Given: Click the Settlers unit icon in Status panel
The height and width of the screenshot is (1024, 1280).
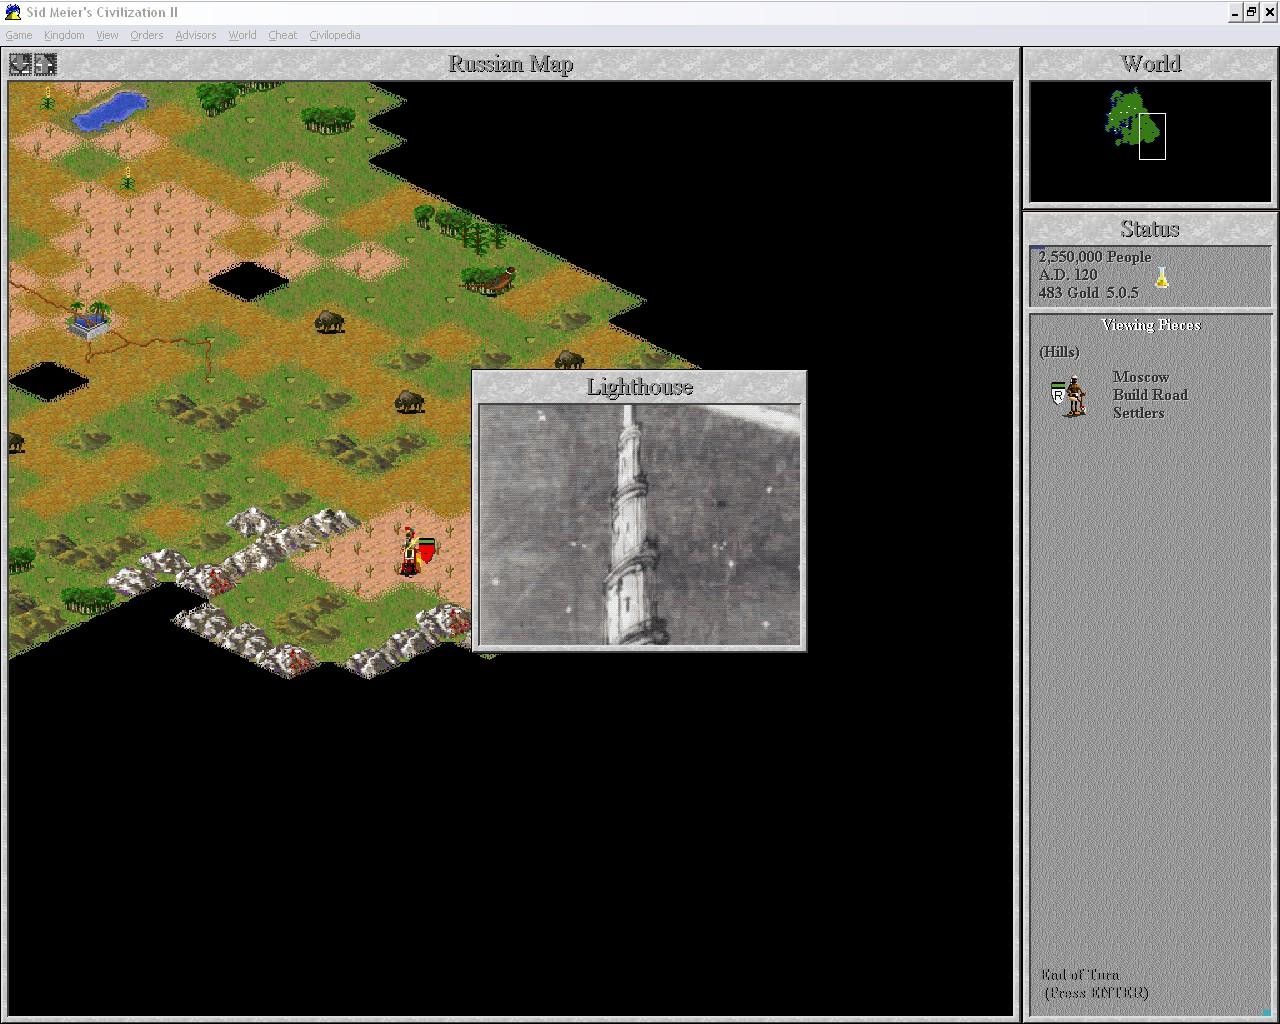Looking at the screenshot, I should pyautogui.click(x=1070, y=396).
